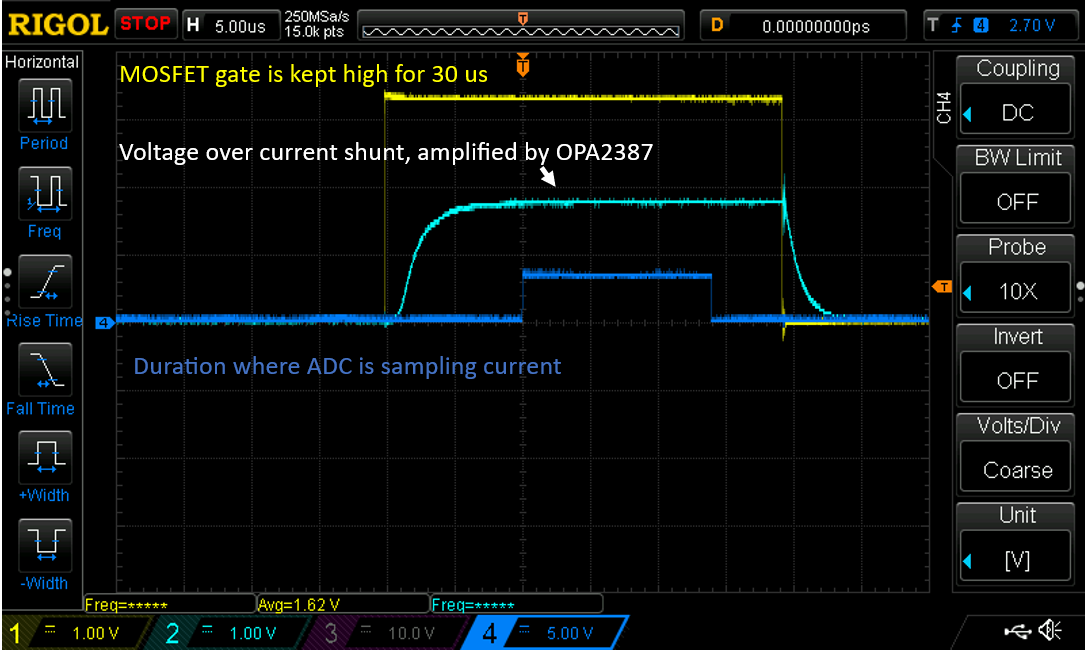Viewport: 1085px width, 651px height.
Task: Click the orange trigger position marker above the grid
Action: [523, 65]
